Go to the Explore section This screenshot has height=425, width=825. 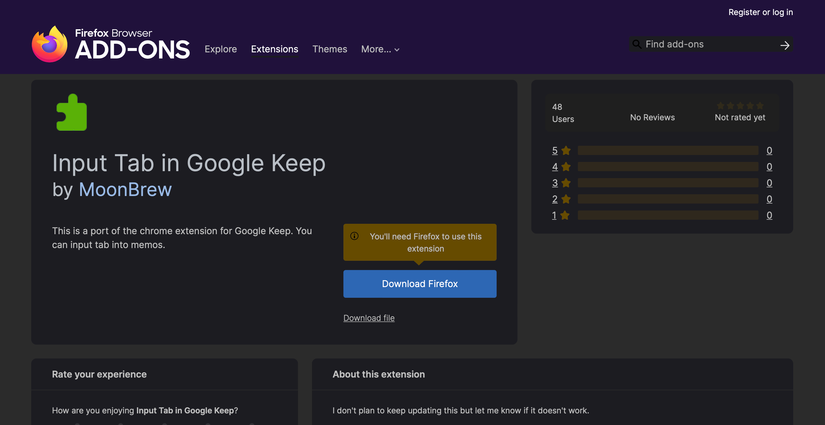pos(220,49)
